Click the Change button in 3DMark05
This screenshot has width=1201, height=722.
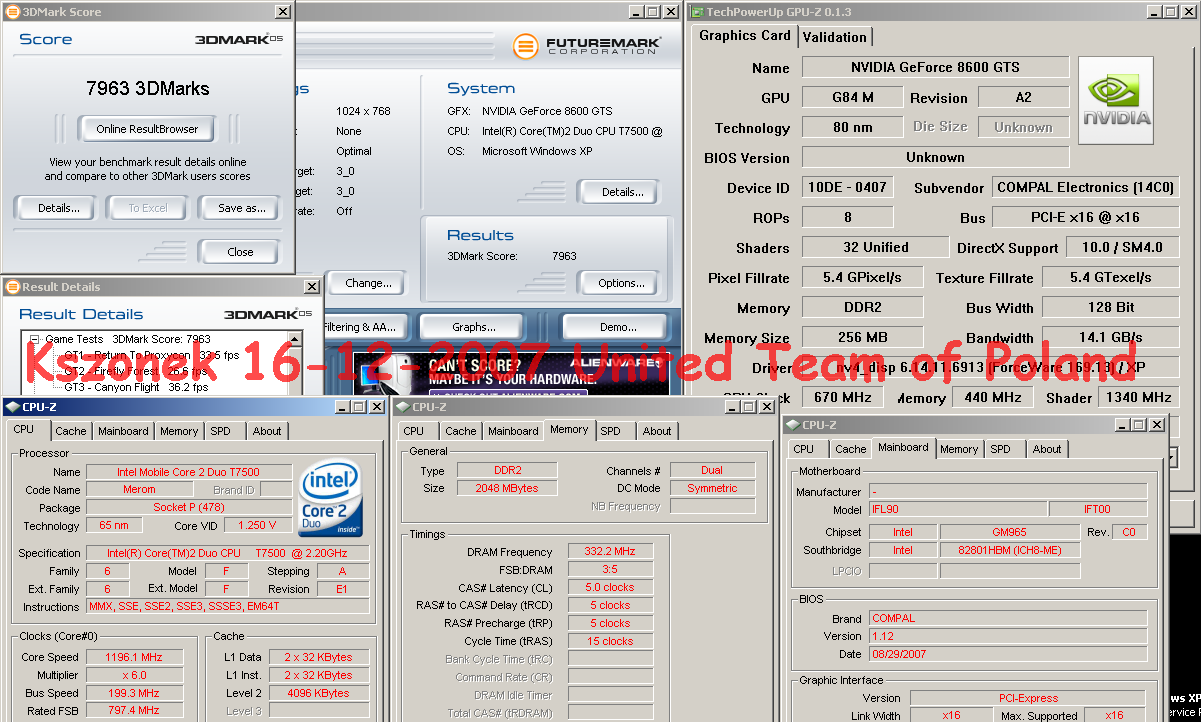click(368, 283)
